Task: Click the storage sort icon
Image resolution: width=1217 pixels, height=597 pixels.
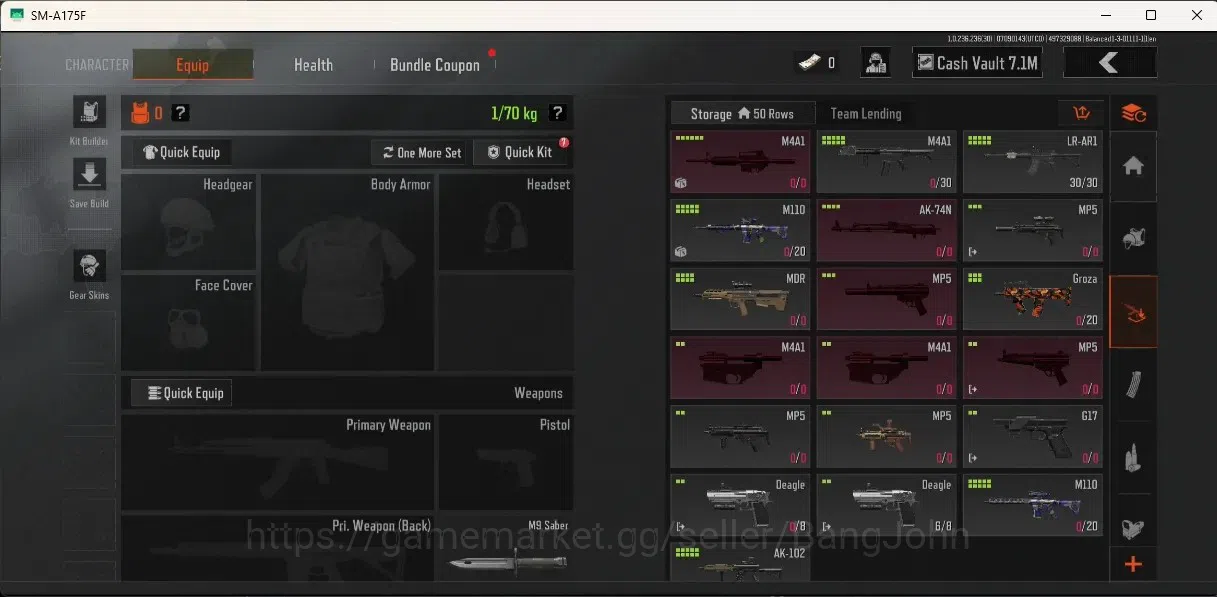Action: (x=1081, y=113)
